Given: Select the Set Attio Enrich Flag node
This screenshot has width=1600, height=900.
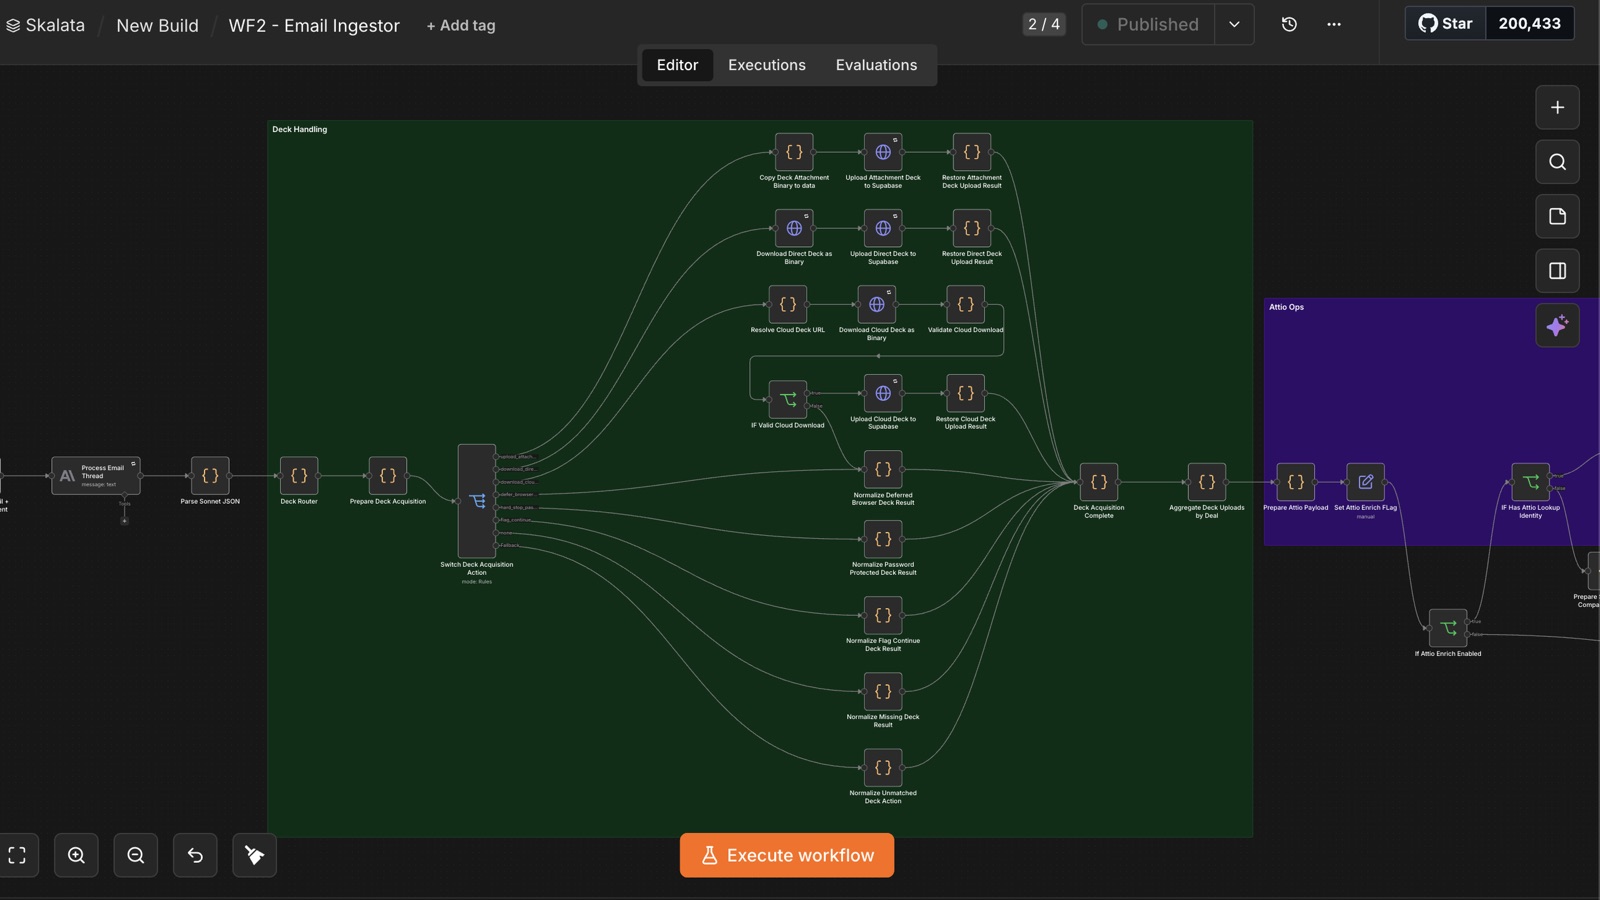Looking at the screenshot, I should click(x=1366, y=482).
